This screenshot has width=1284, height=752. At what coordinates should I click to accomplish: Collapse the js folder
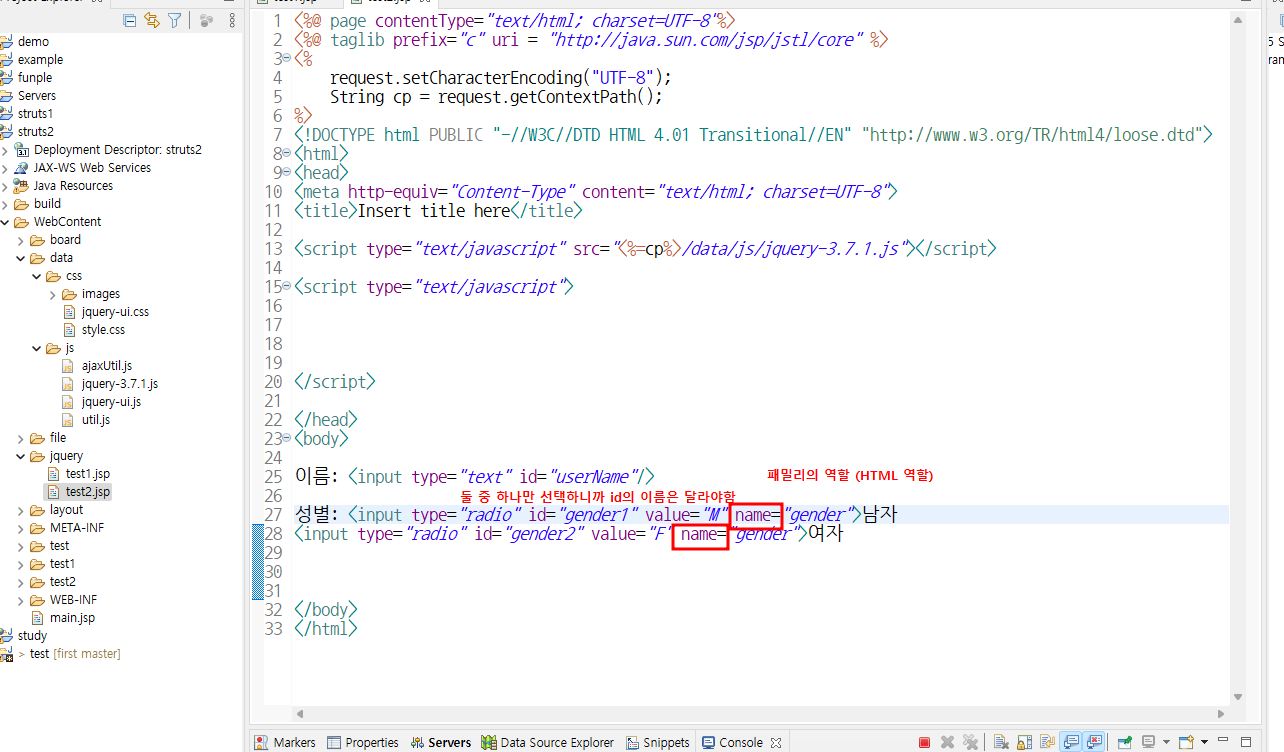37,348
